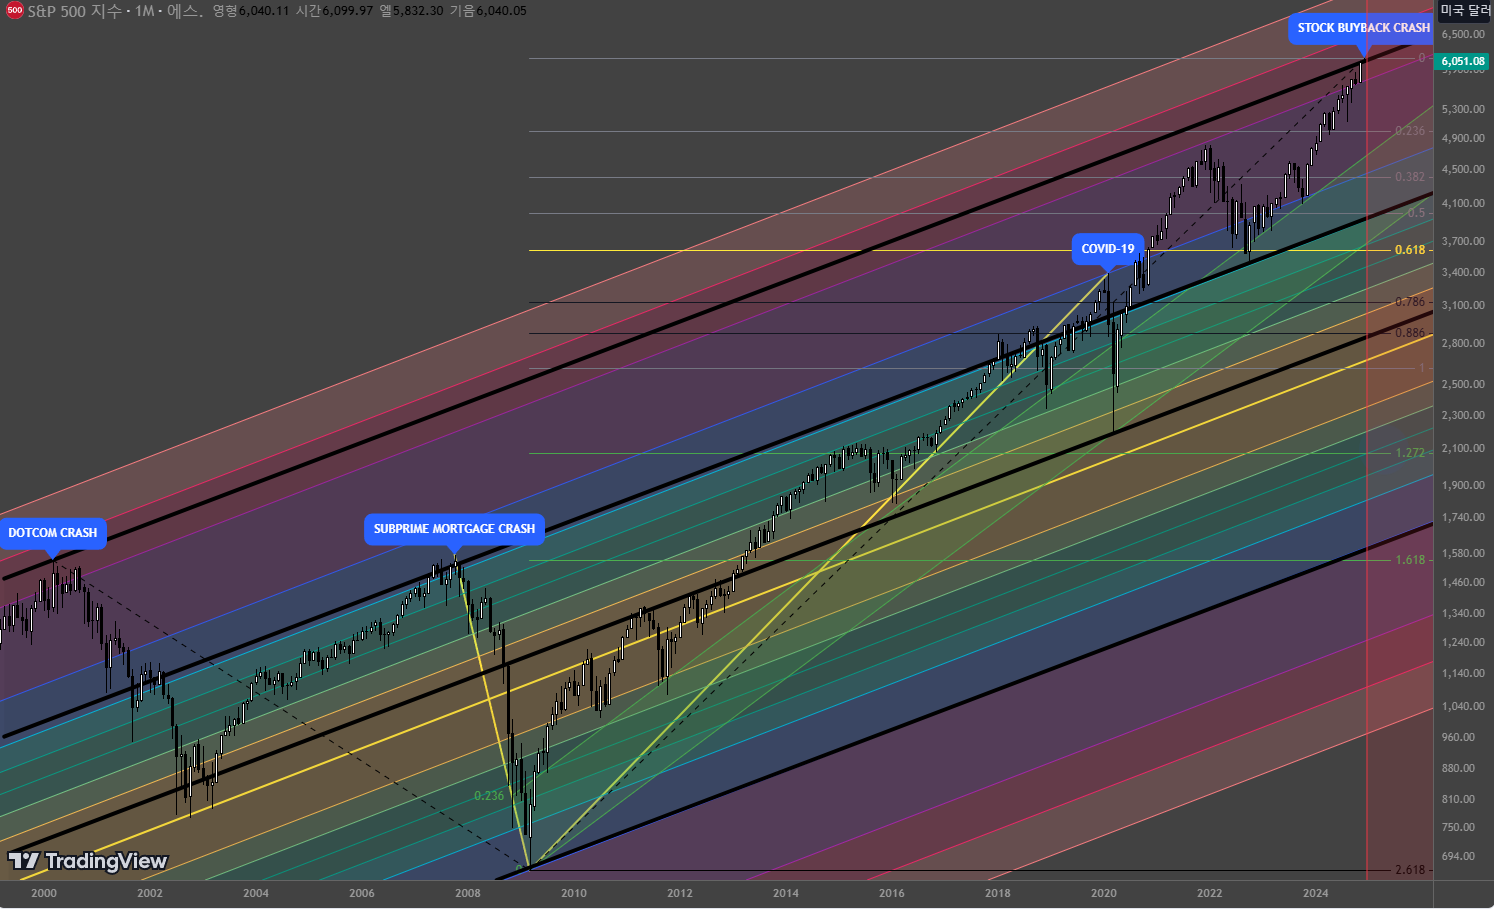Select the COVID-19 callout label

tap(1108, 249)
